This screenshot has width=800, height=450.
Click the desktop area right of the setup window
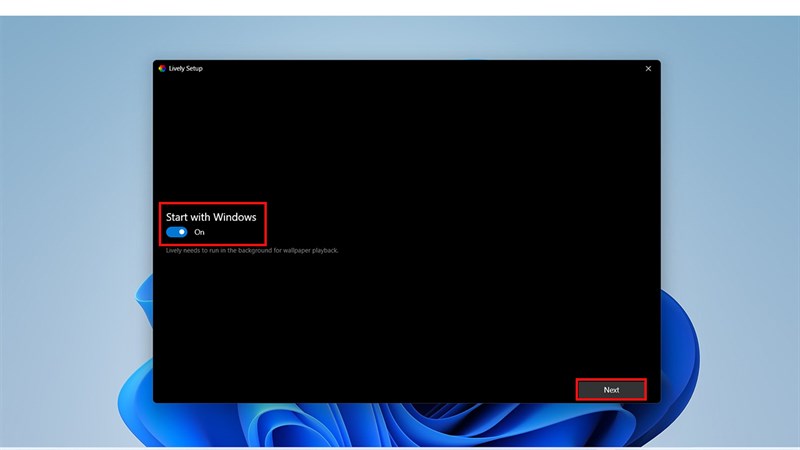pos(730,200)
